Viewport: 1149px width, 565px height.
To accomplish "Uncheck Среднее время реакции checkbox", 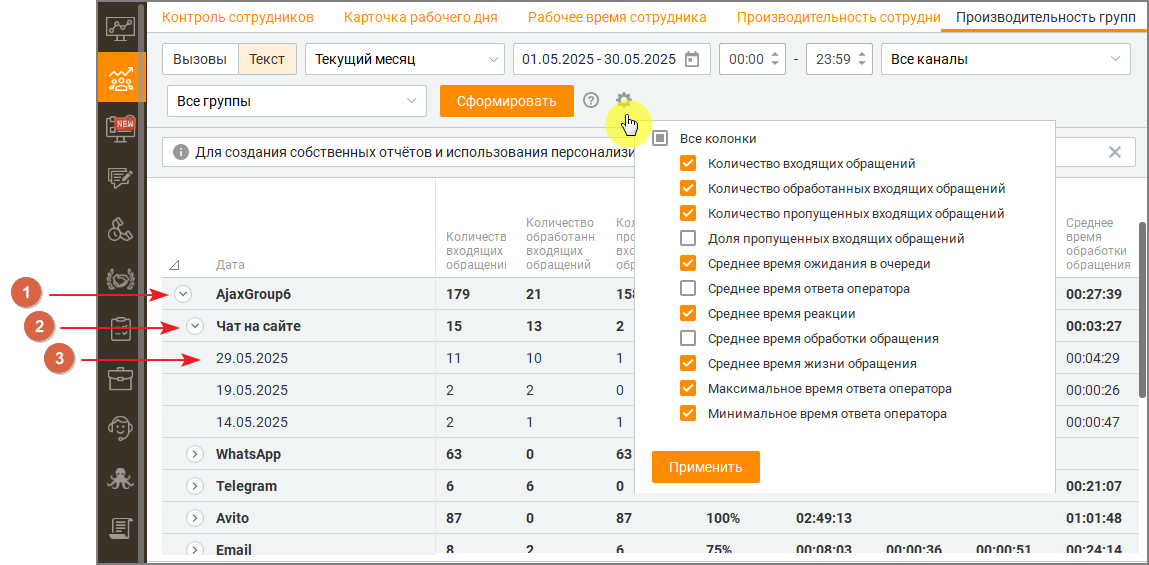I will click(x=687, y=314).
